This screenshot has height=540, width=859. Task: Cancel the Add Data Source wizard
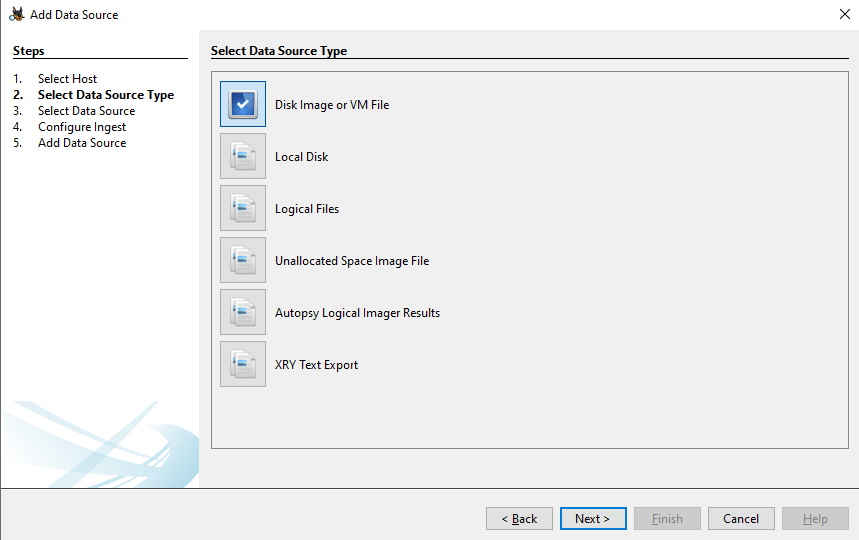(741, 519)
